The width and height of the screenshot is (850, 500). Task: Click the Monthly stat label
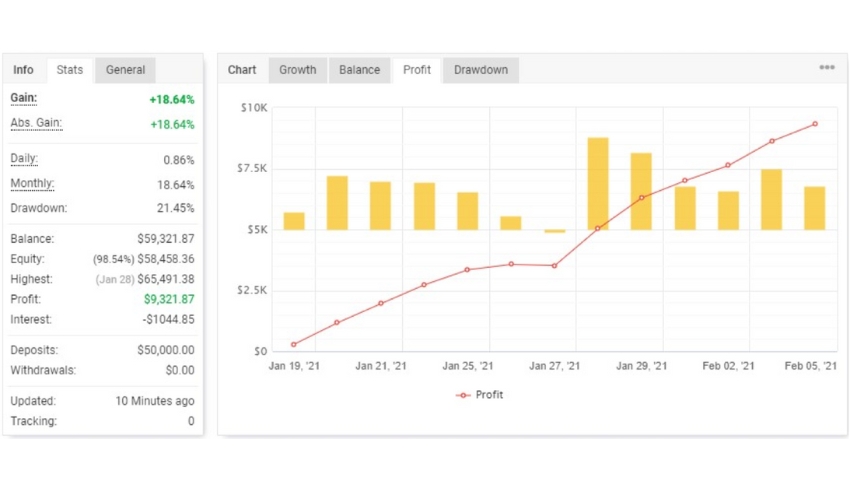click(x=32, y=184)
